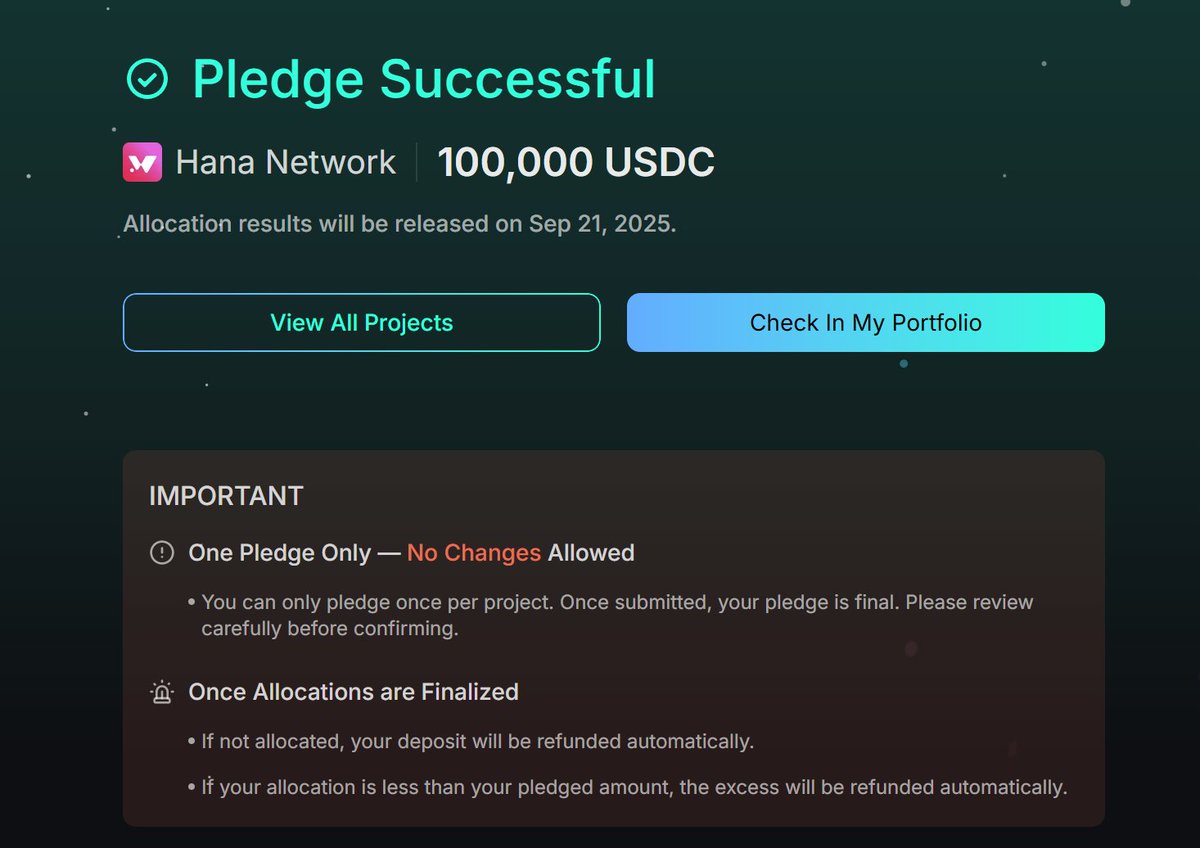Select the Hana Network project name
Screen dimensions: 1200x848
coord(286,162)
